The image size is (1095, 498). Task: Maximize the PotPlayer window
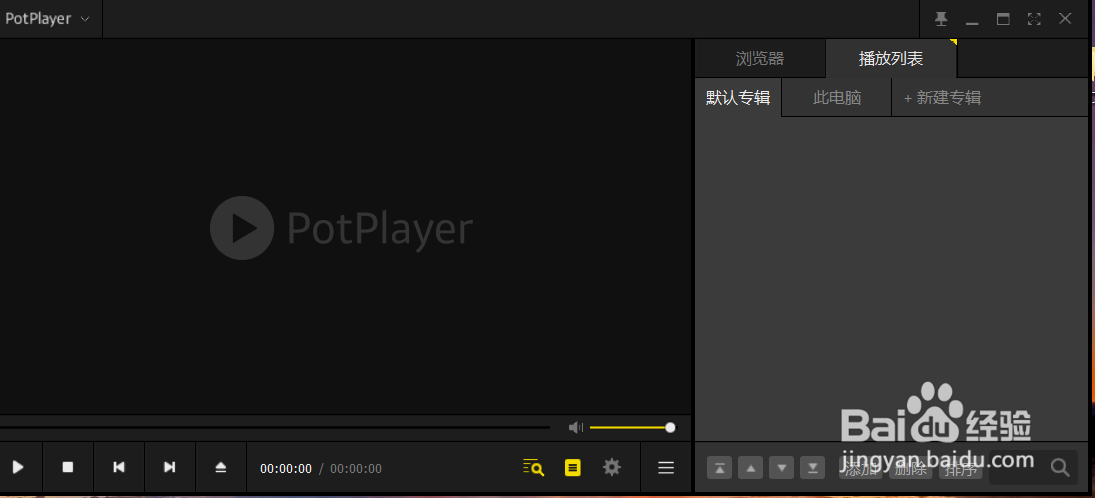(1003, 19)
